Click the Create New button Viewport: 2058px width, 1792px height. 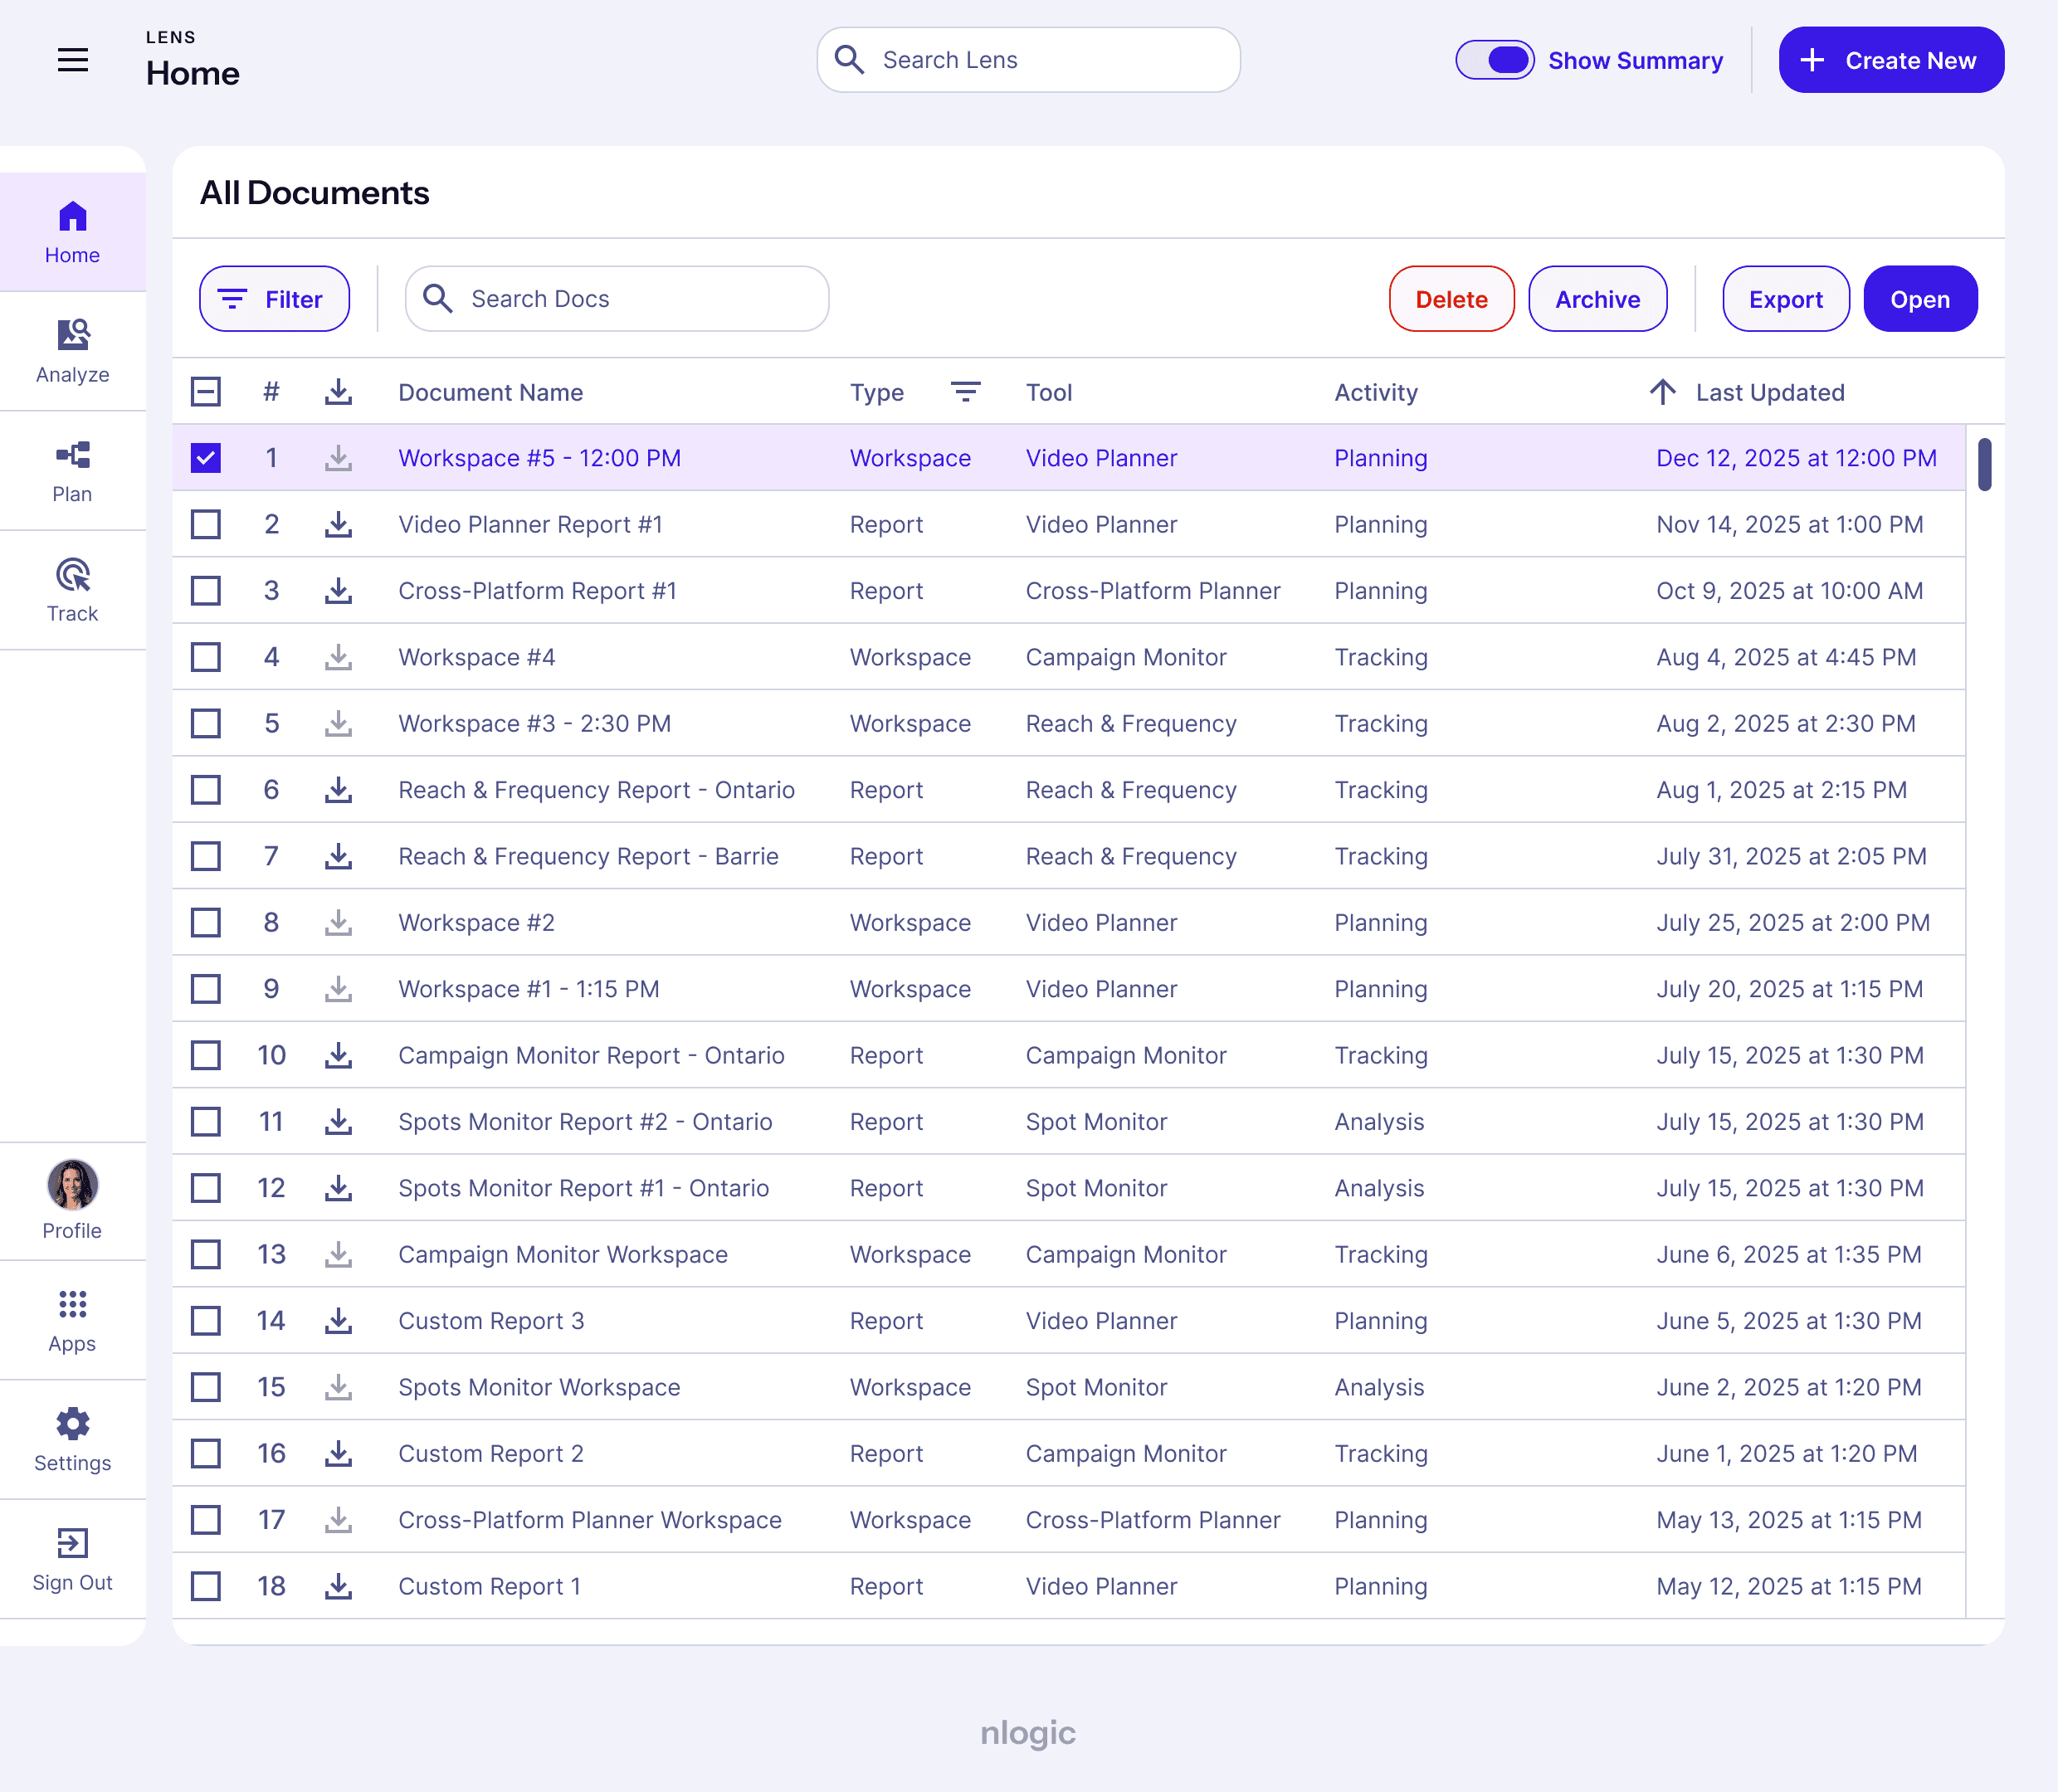[x=1890, y=60]
